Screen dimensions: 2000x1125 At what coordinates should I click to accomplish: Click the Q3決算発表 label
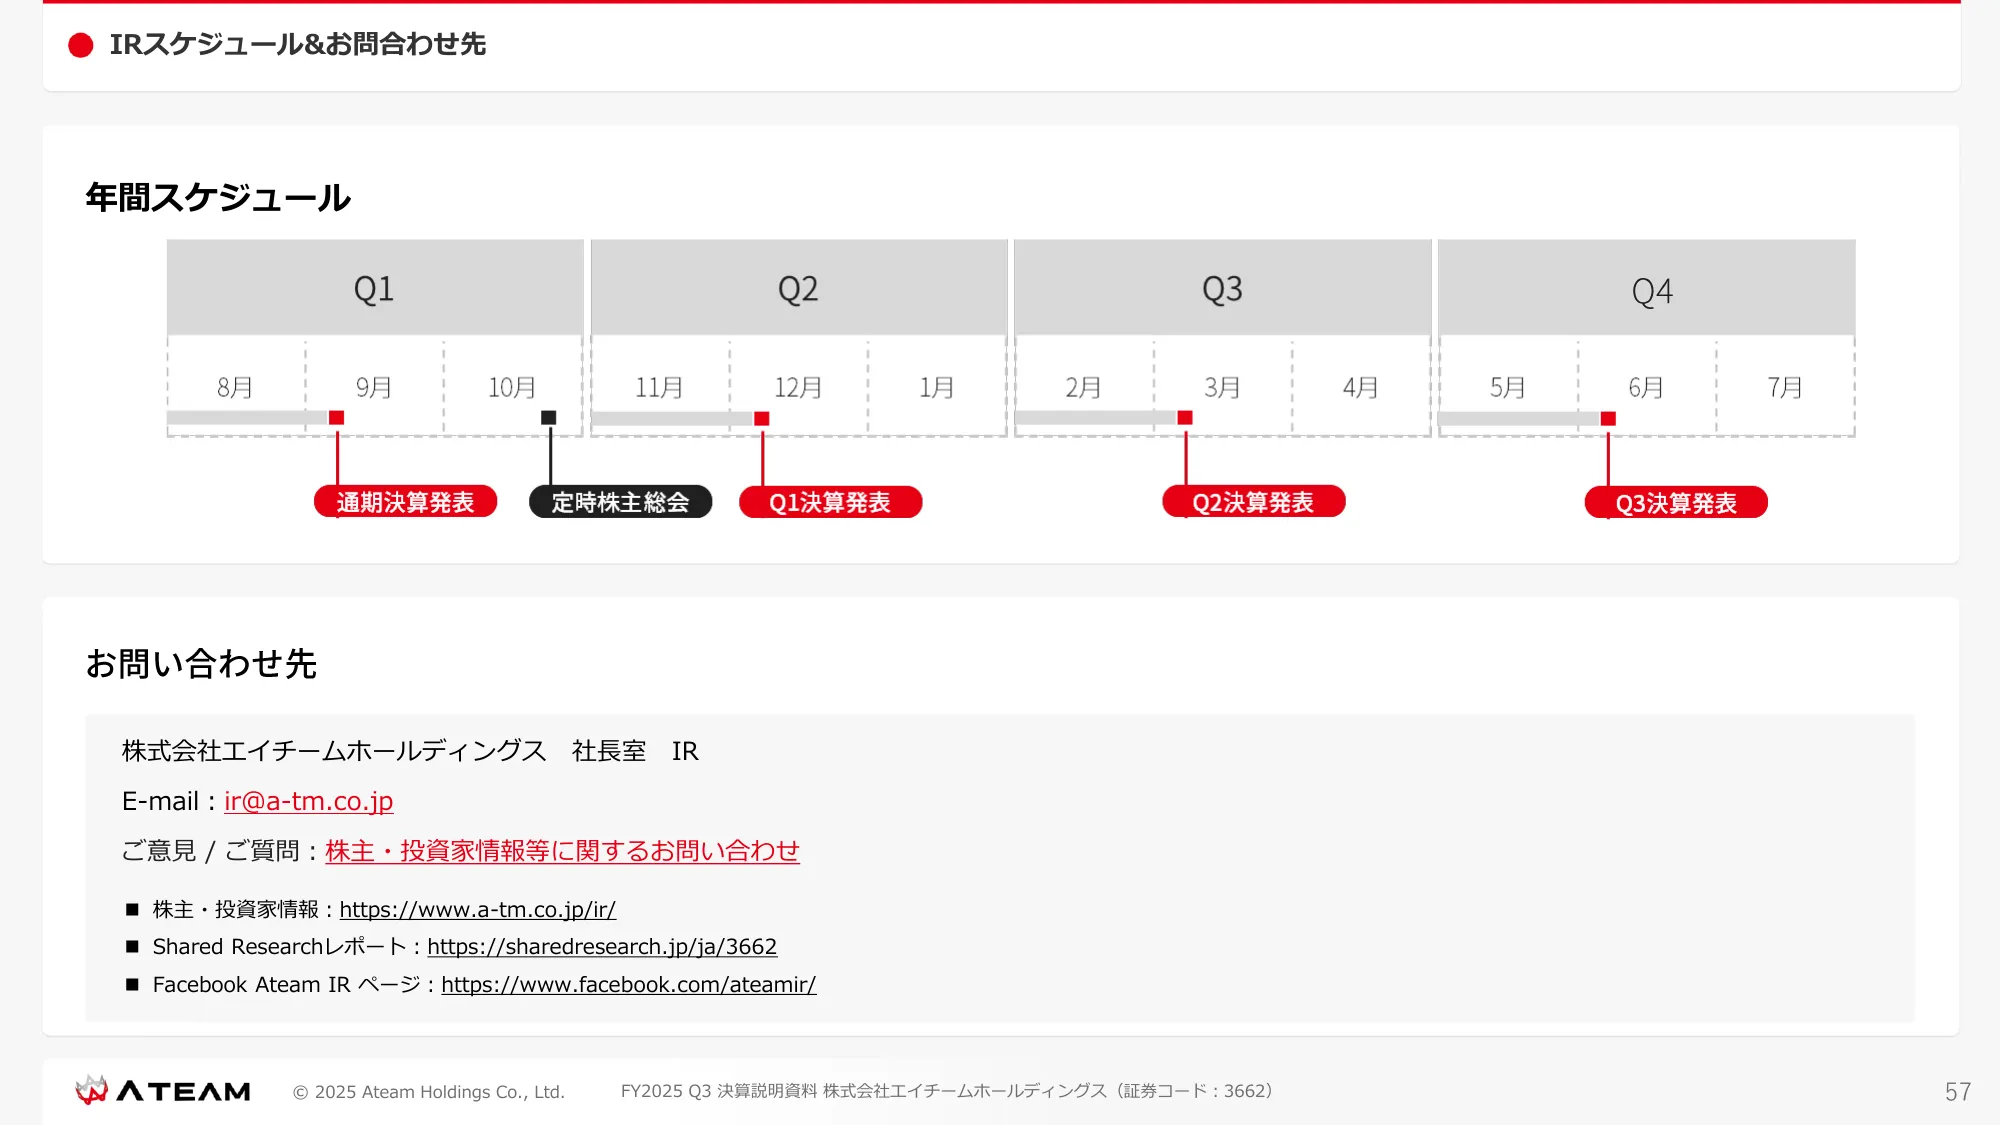click(1676, 503)
